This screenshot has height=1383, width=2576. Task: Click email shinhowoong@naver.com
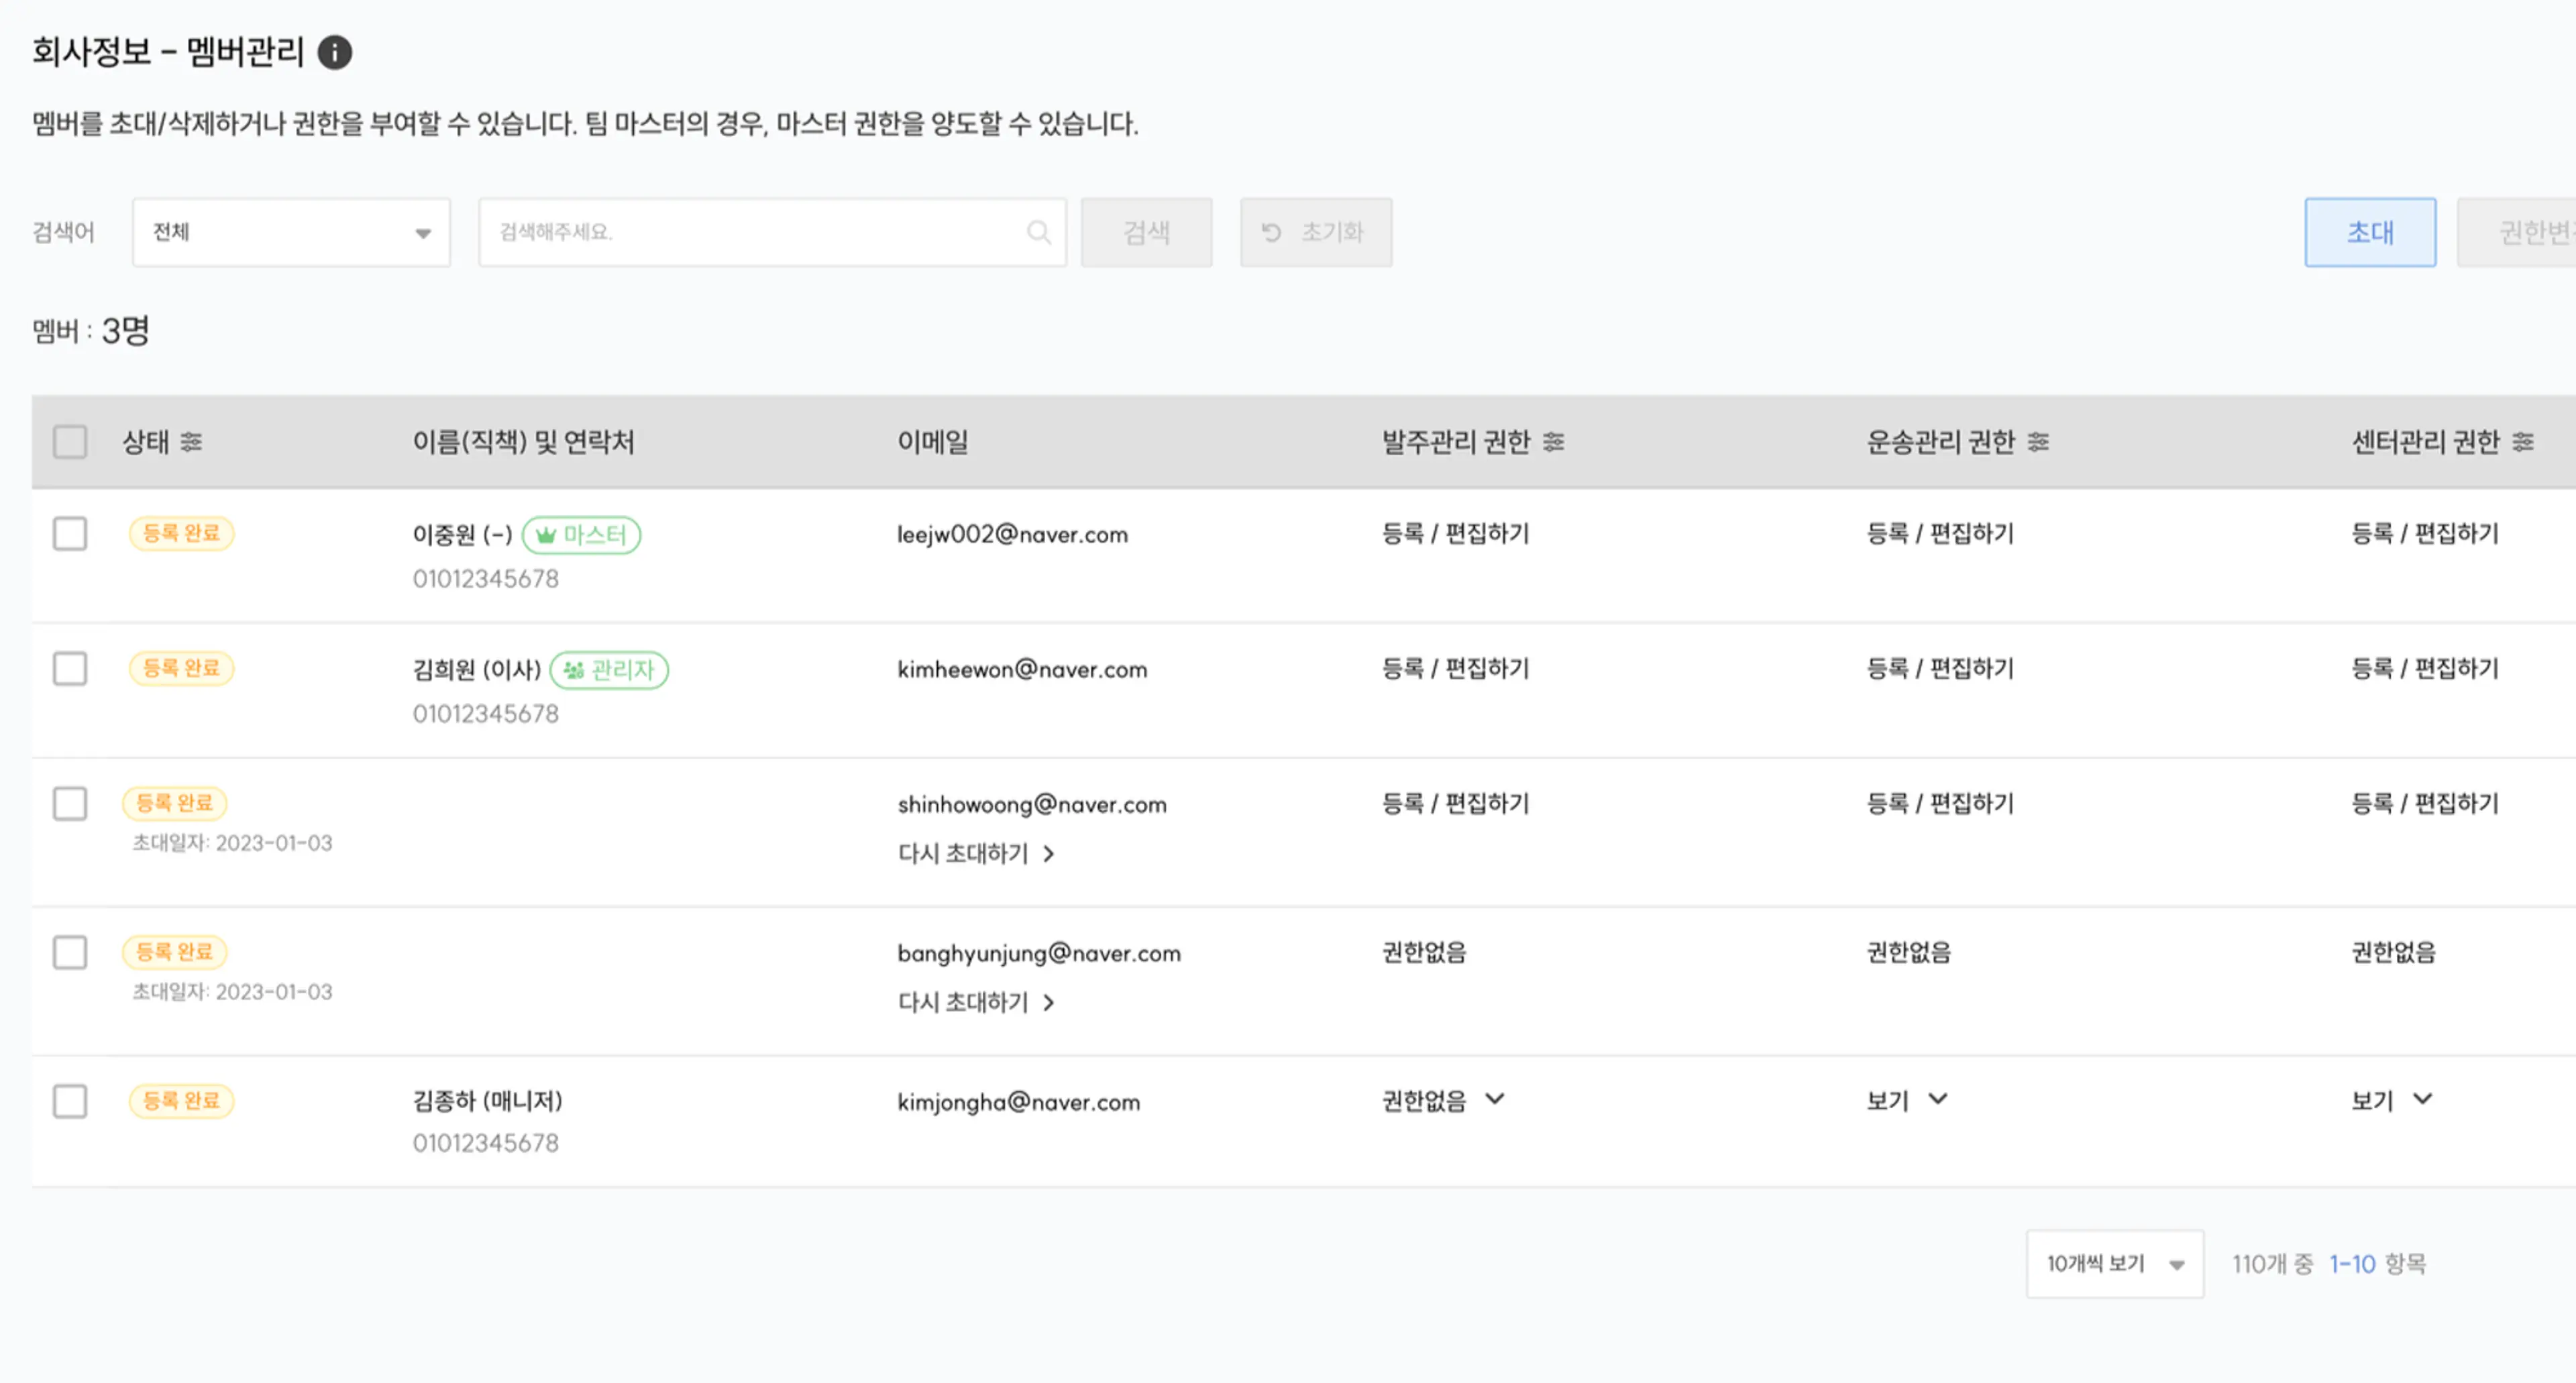[x=1032, y=805]
